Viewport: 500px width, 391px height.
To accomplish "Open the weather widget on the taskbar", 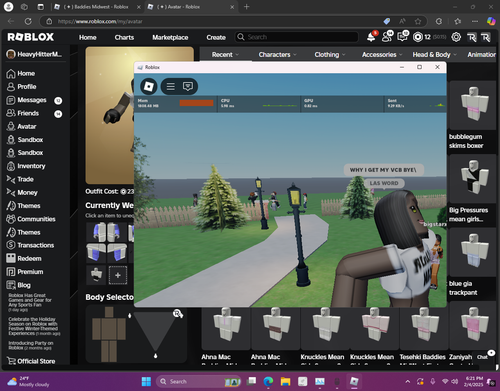I will (x=28, y=381).
